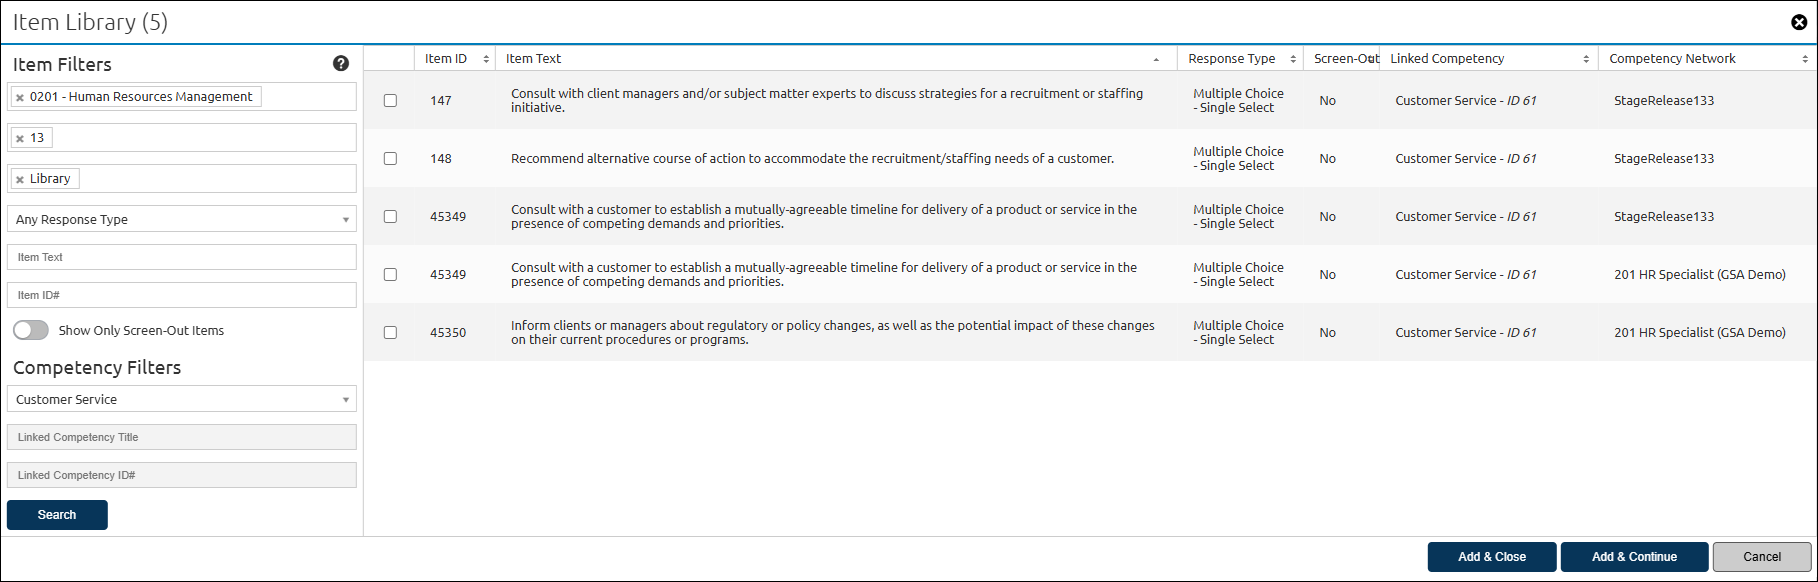The width and height of the screenshot is (1818, 582).
Task: Check the box for item 45350
Action: pos(390,332)
